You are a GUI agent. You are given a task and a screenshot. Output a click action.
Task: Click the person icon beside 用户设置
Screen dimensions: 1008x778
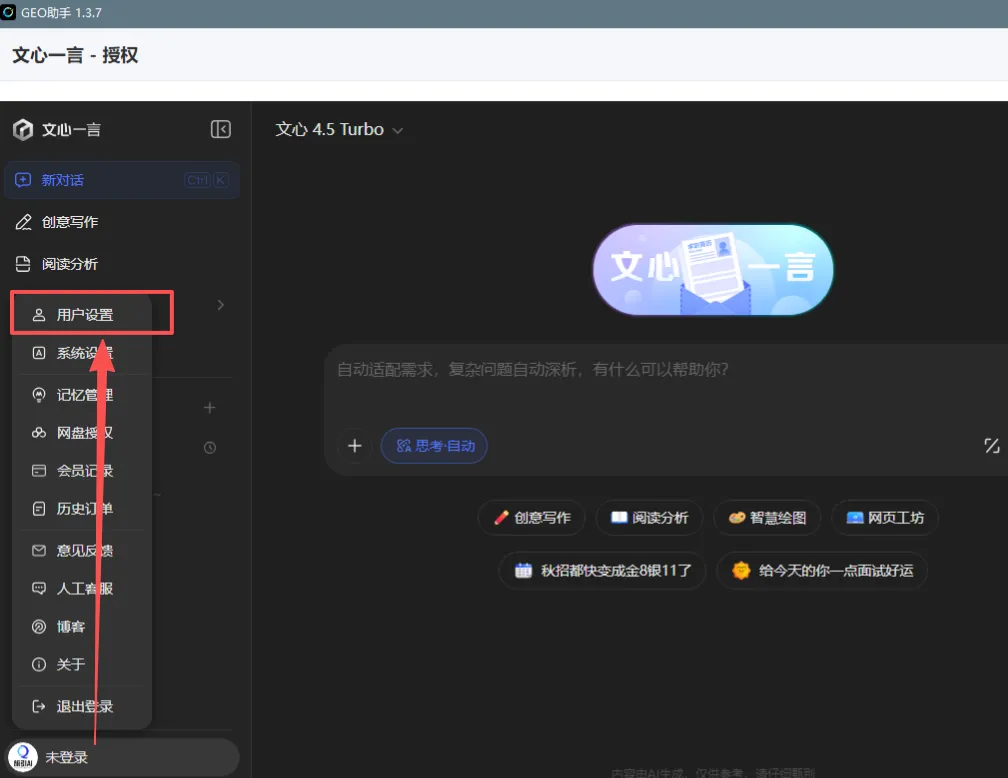click(39, 314)
